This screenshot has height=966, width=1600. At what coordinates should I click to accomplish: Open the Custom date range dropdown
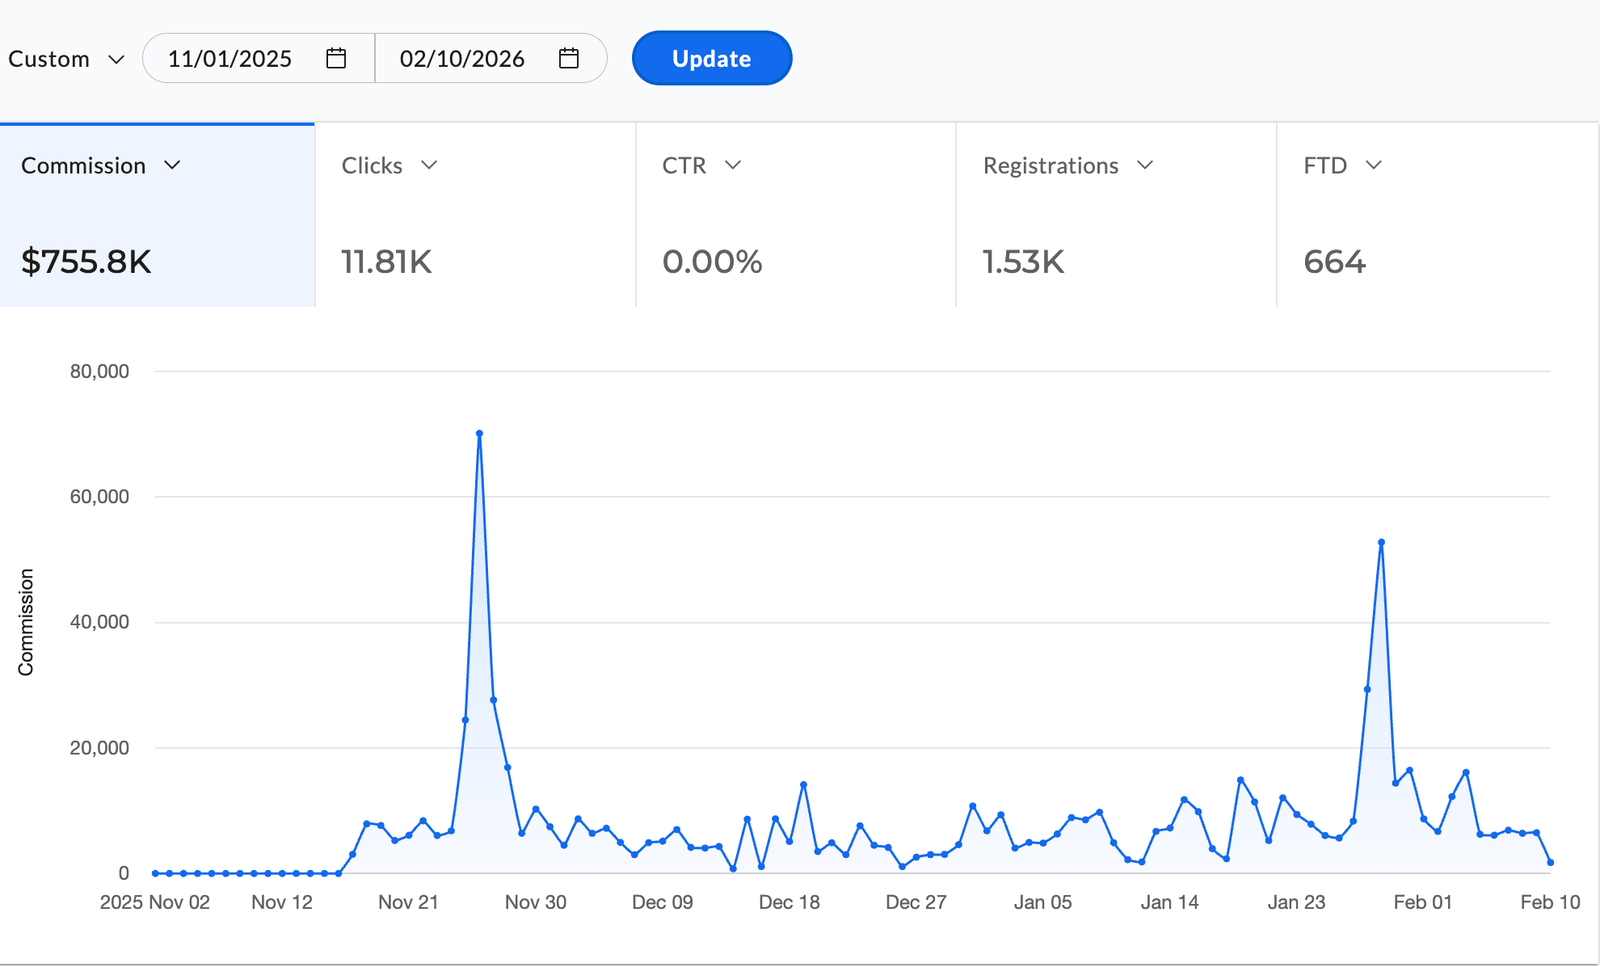click(66, 59)
